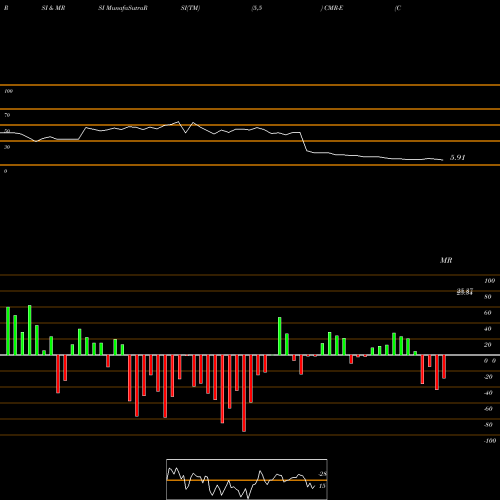Click the tallest red bar in the MR histogram

(x=244, y=393)
